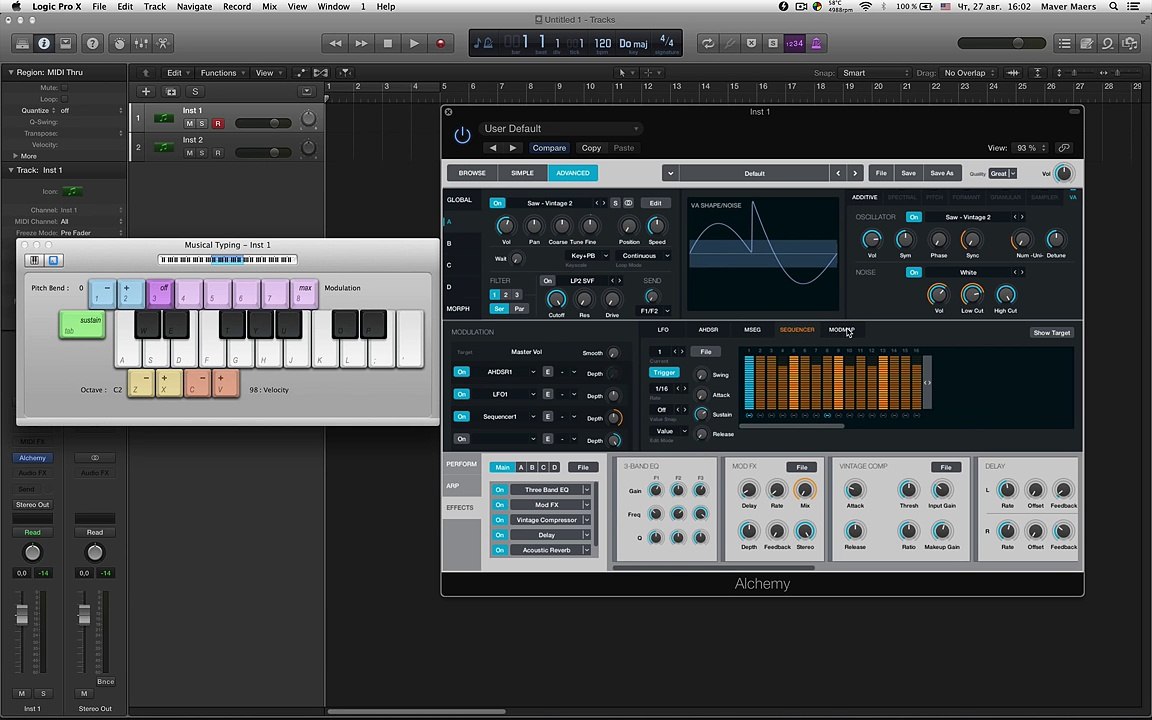
Task: Click the Alchemy link chain icon
Action: [1063, 148]
